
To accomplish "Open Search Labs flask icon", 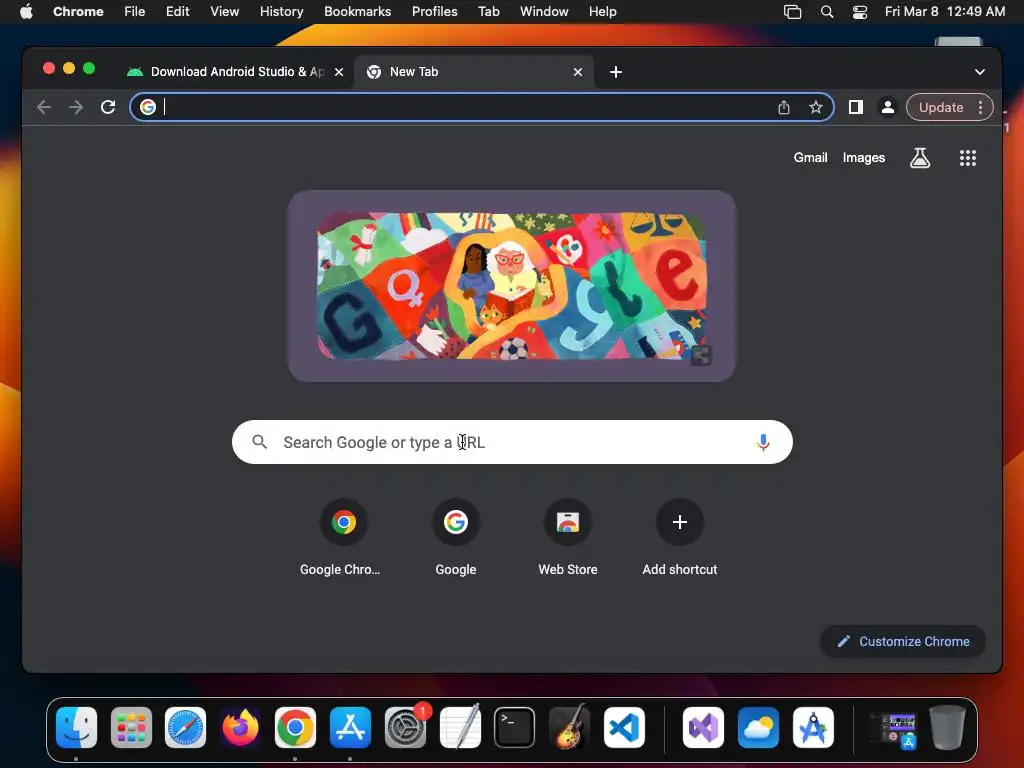I will coord(920,157).
